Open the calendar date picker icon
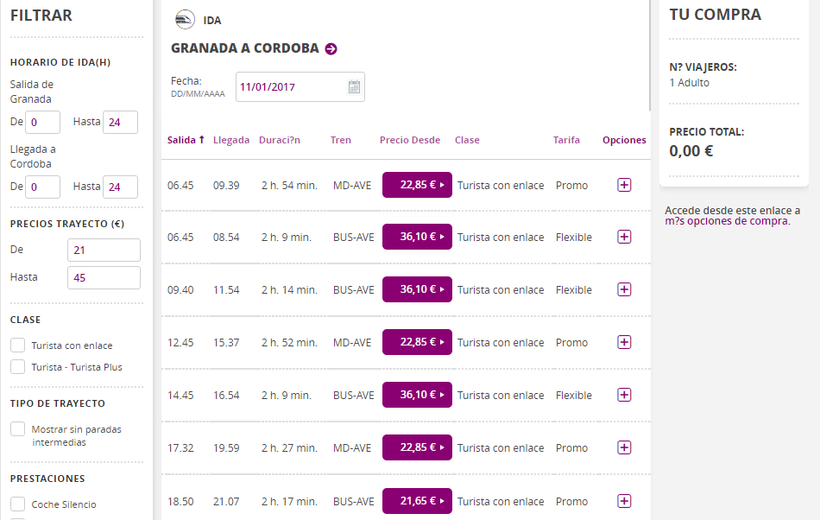Viewport: 820px width, 520px height. [354, 87]
